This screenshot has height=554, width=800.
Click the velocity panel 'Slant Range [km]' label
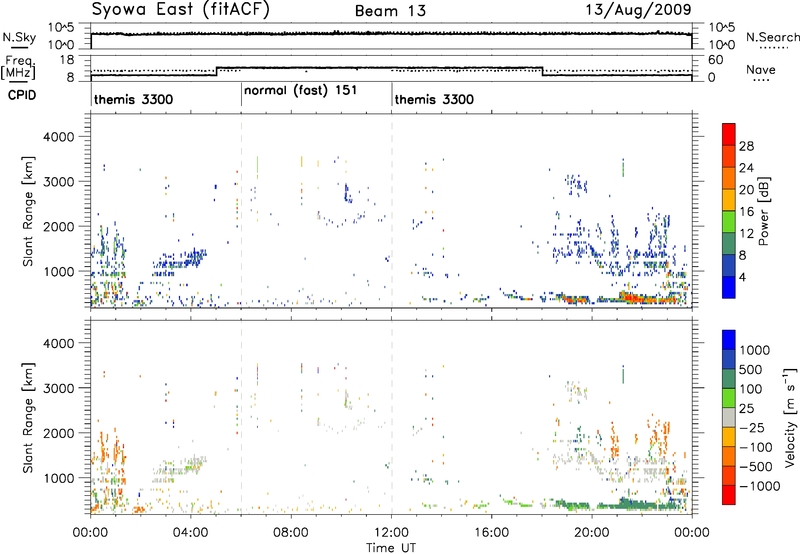pos(28,417)
